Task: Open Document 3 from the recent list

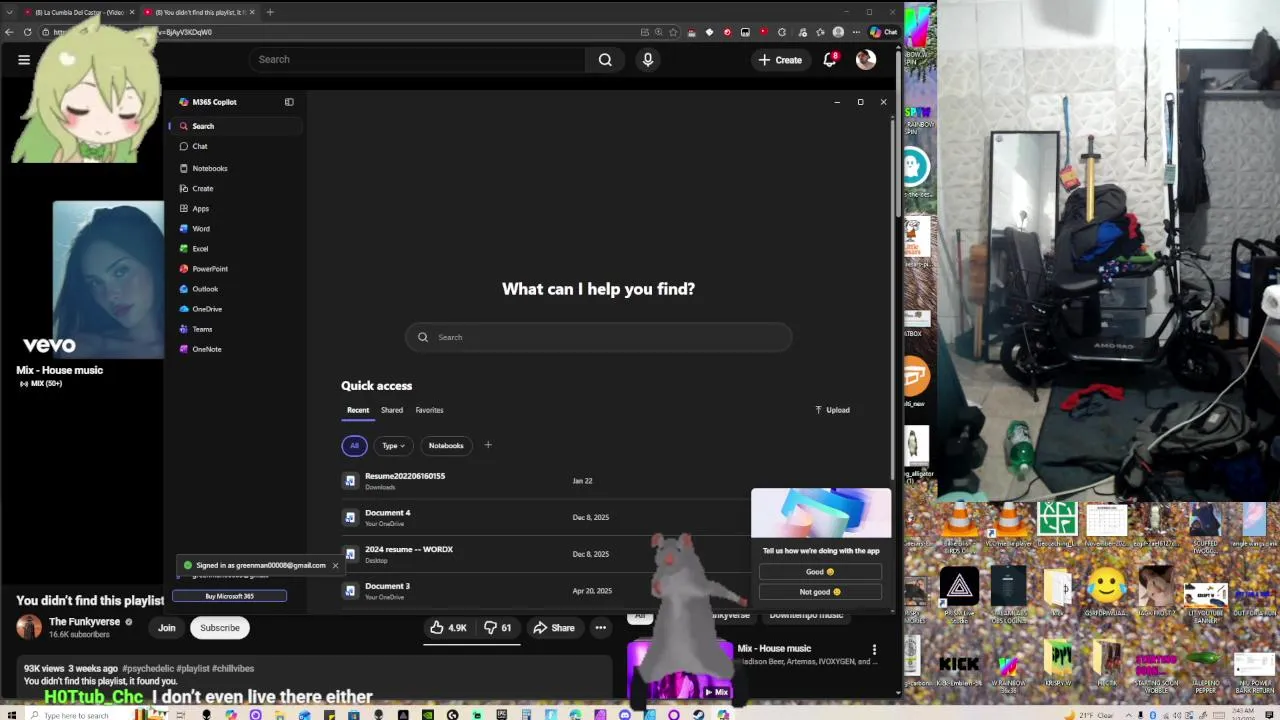Action: (387, 586)
